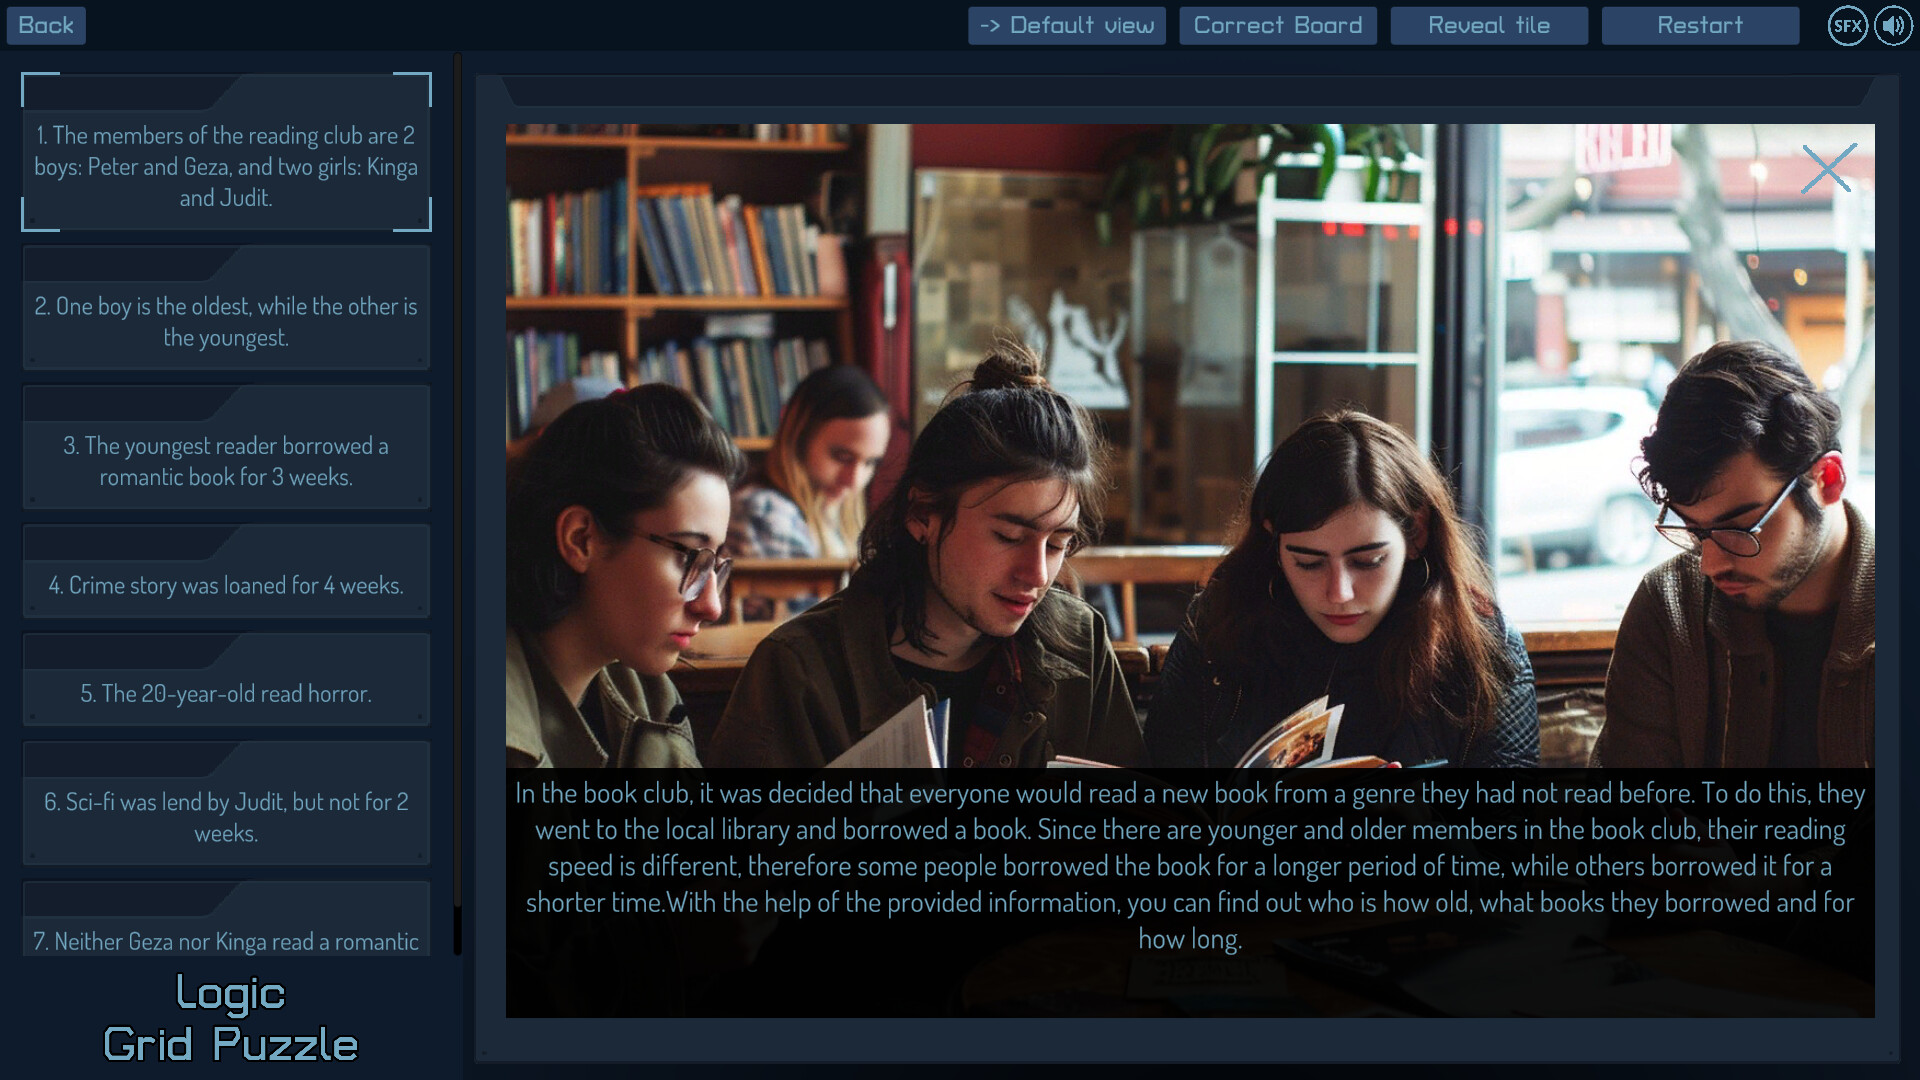Click the Logic Grid Puzzle title
Image resolution: width=1920 pixels, height=1080 pixels.
(230, 1020)
